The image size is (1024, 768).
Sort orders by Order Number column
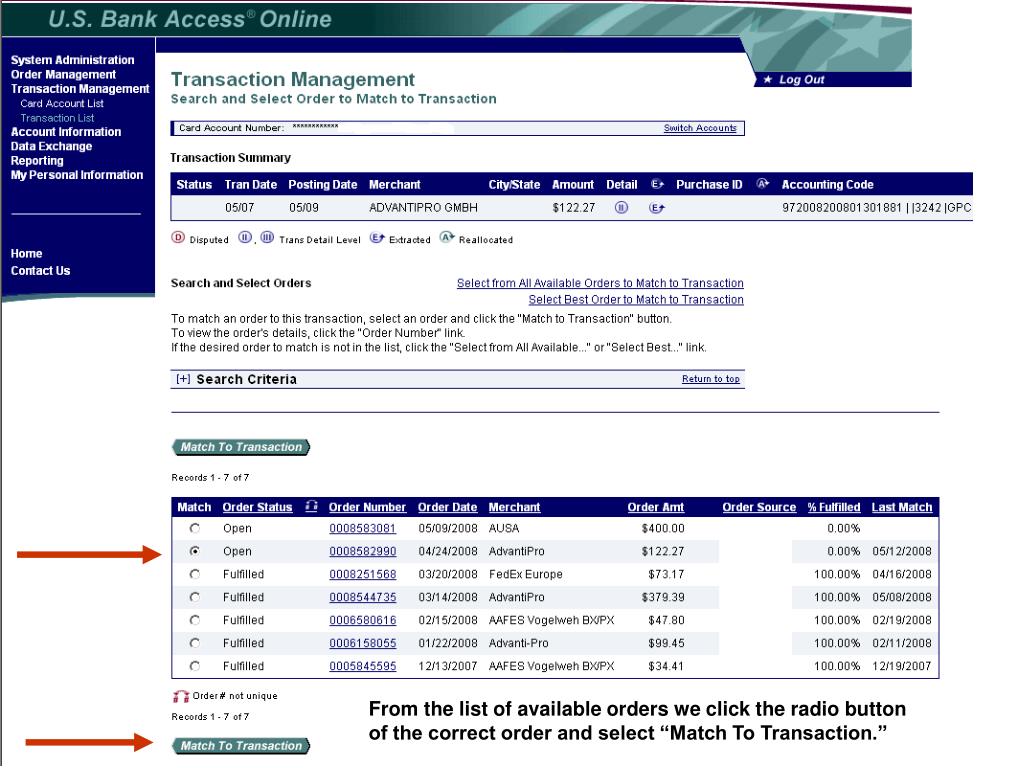367,507
